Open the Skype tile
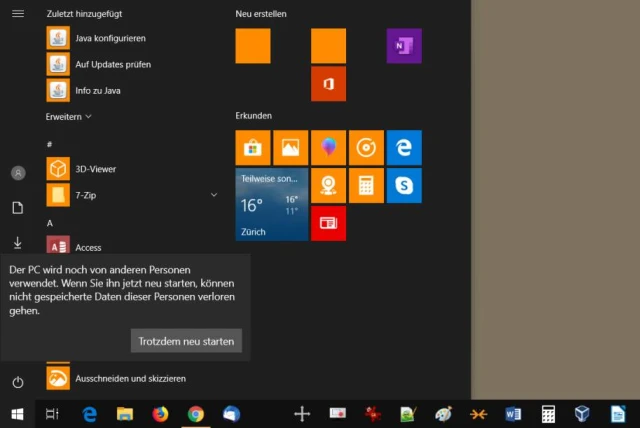The width and height of the screenshot is (640, 428). pos(404,185)
